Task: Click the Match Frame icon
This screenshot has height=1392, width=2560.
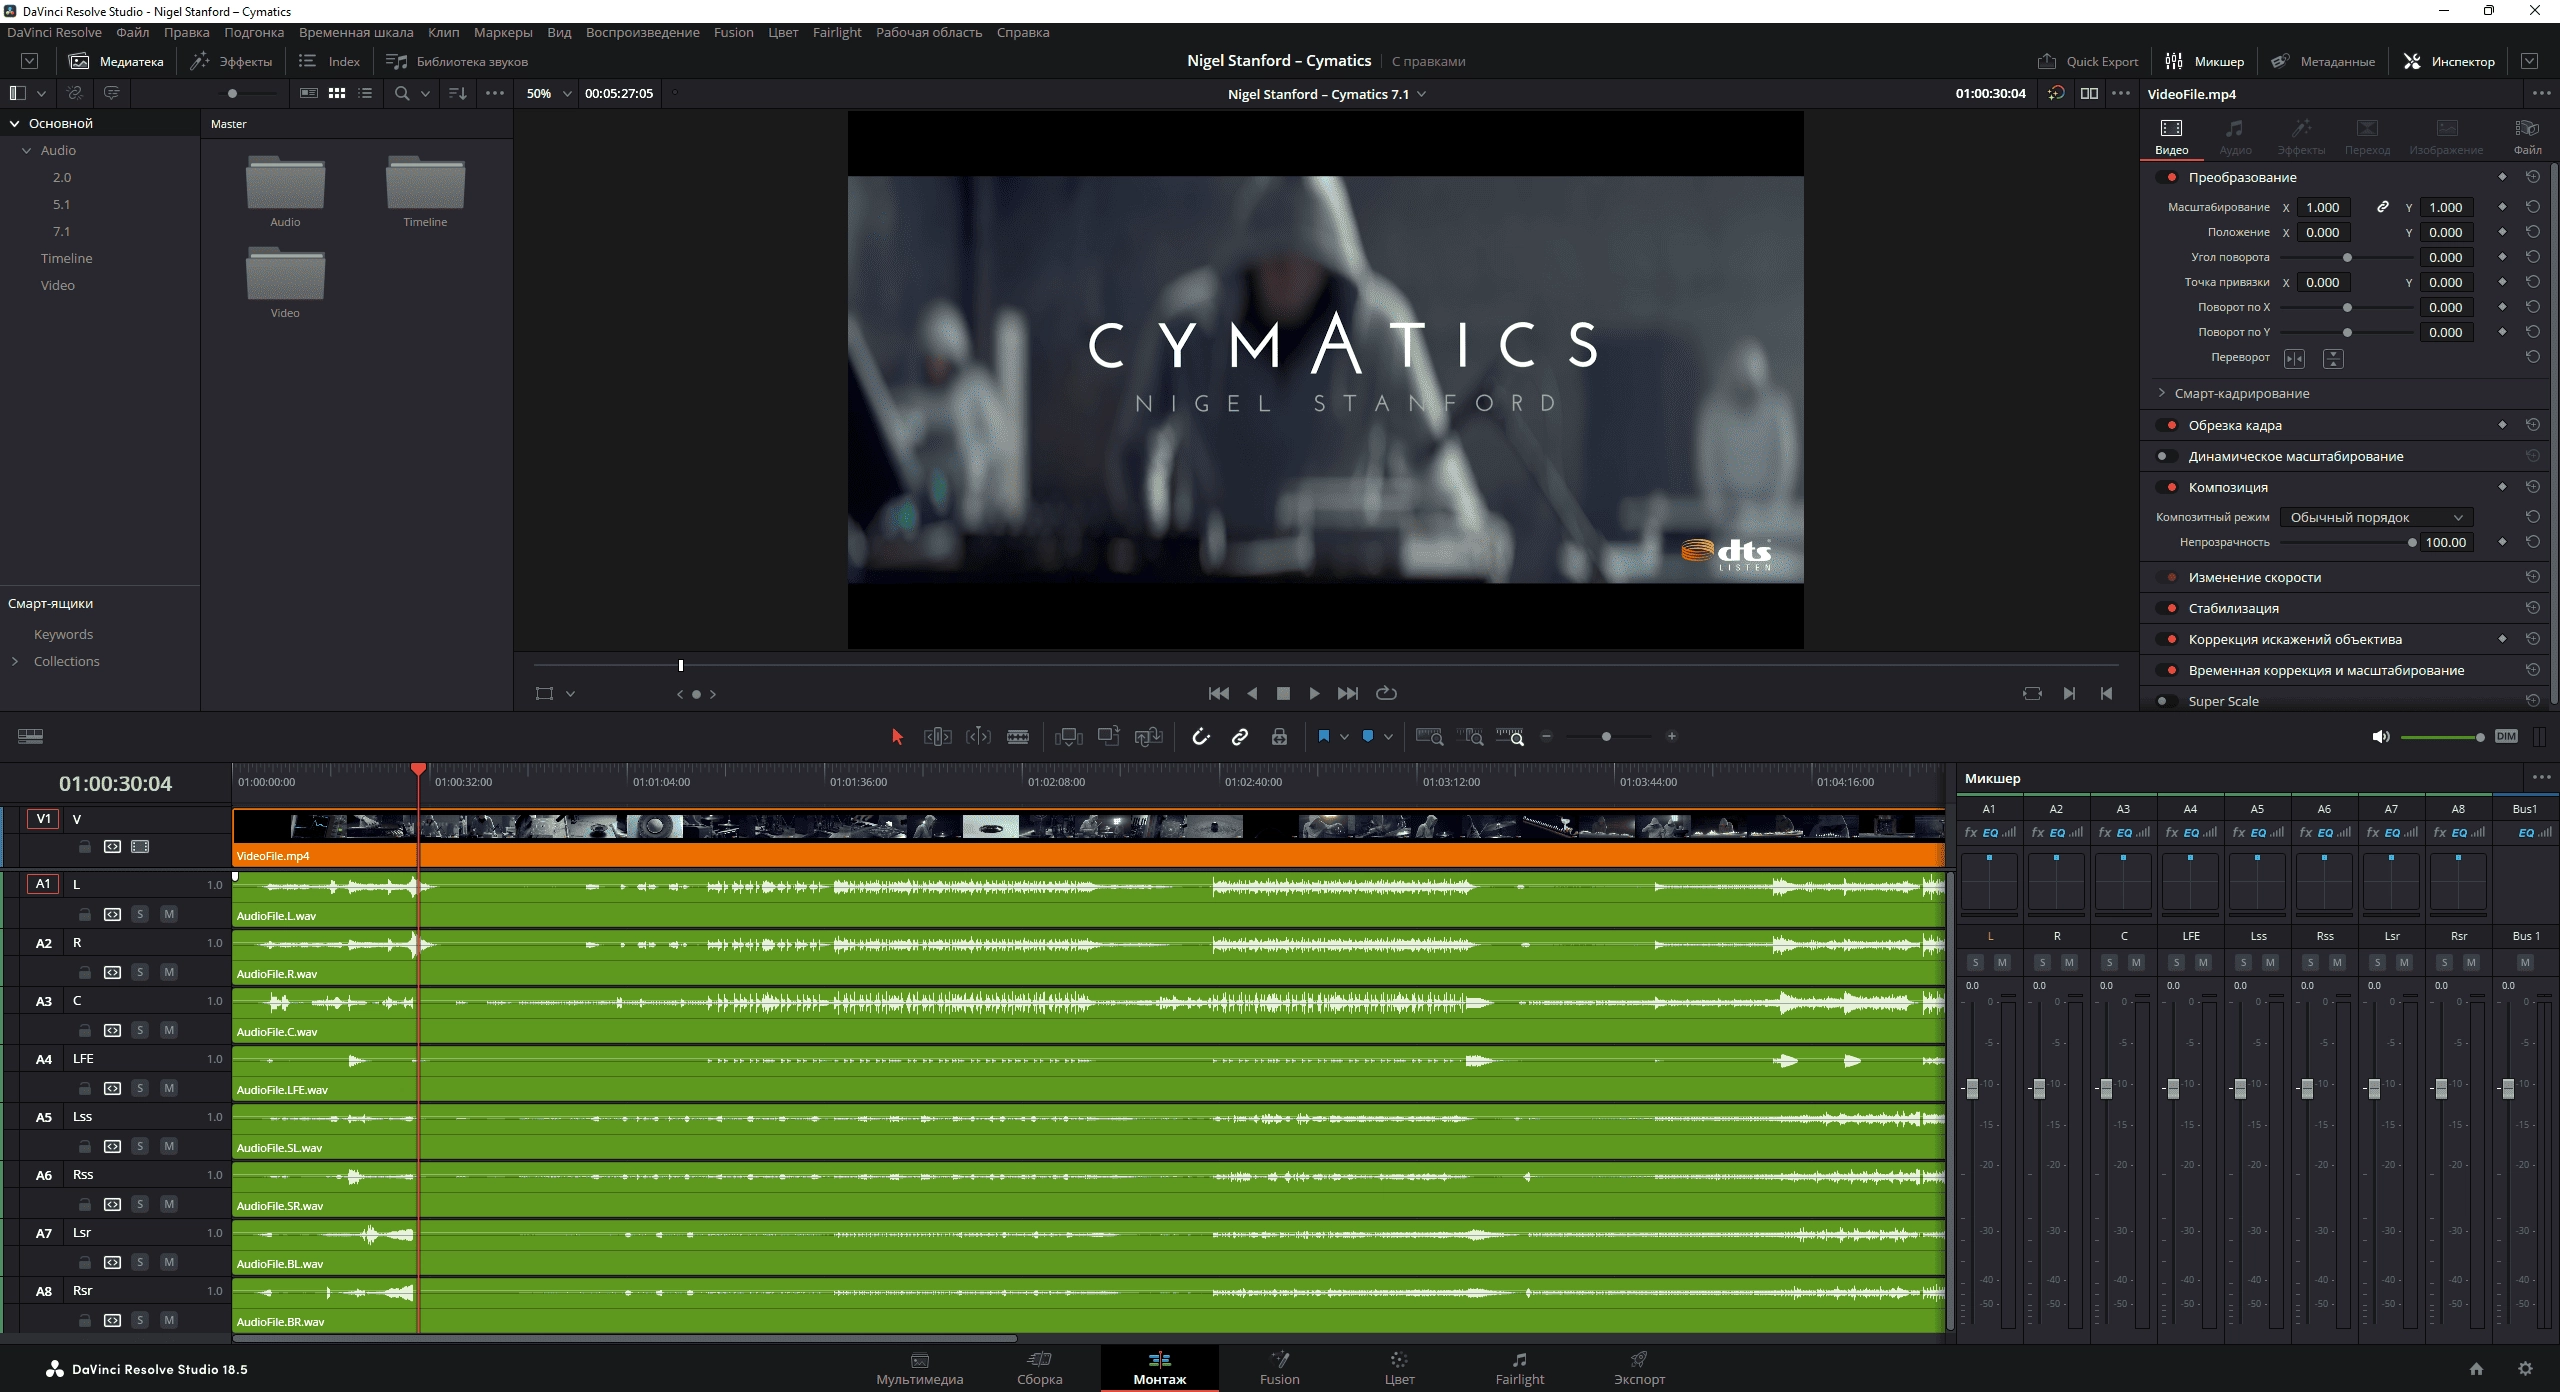Action: pyautogui.click(x=2032, y=693)
